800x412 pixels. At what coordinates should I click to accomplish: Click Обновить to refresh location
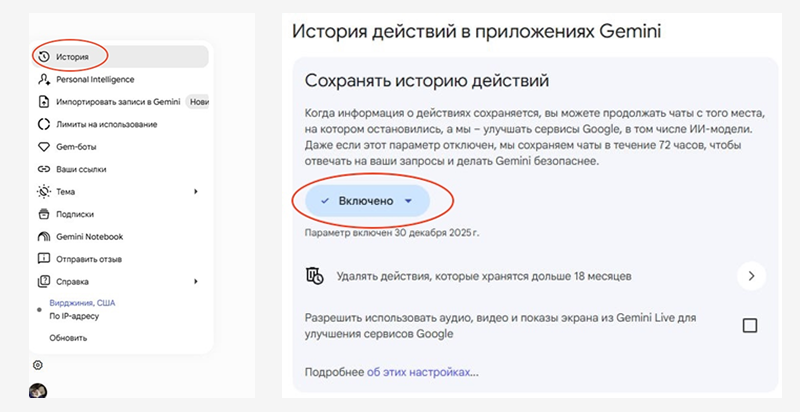point(68,338)
